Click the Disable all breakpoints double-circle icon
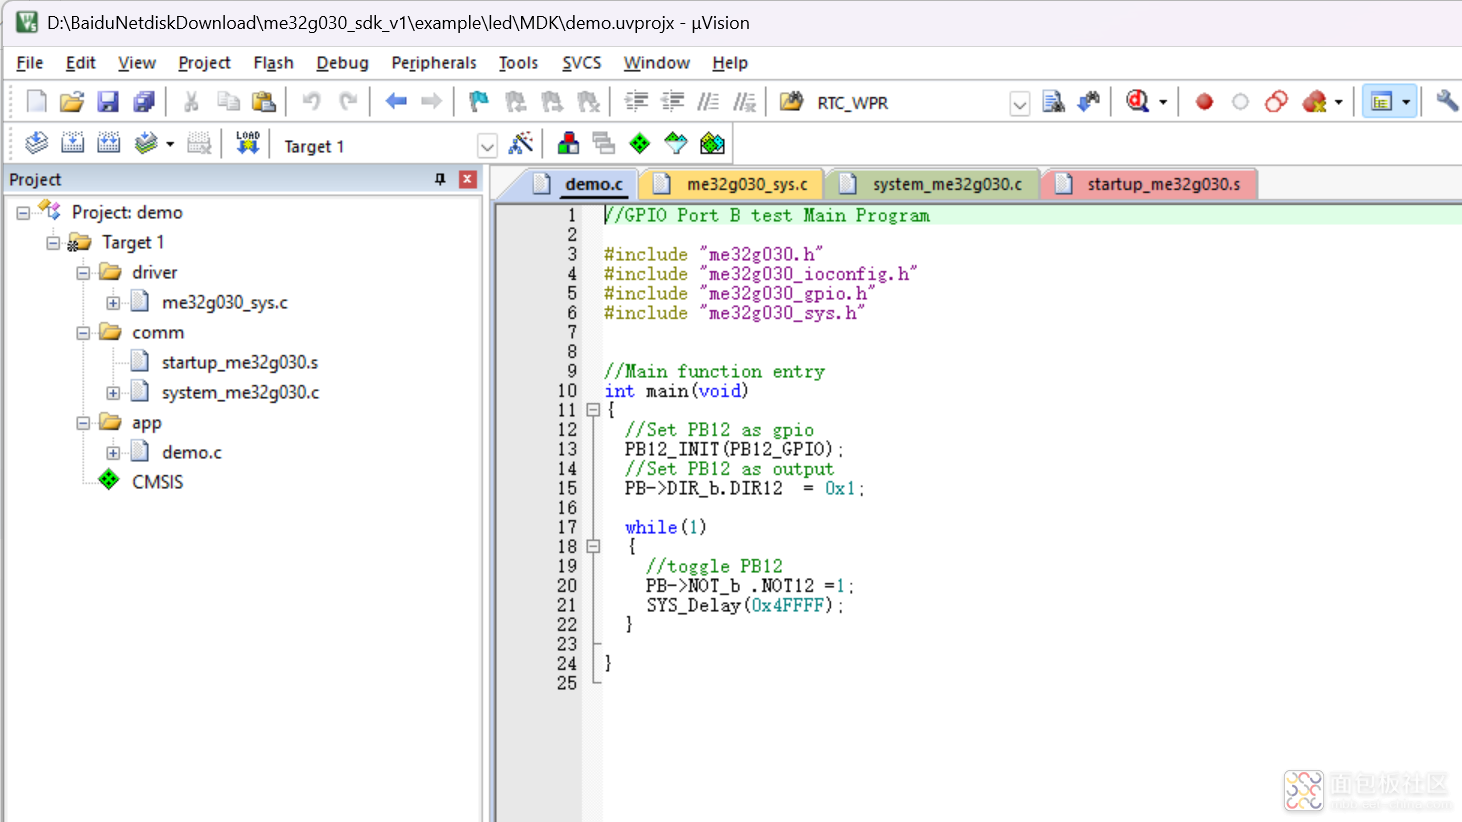 (1276, 101)
